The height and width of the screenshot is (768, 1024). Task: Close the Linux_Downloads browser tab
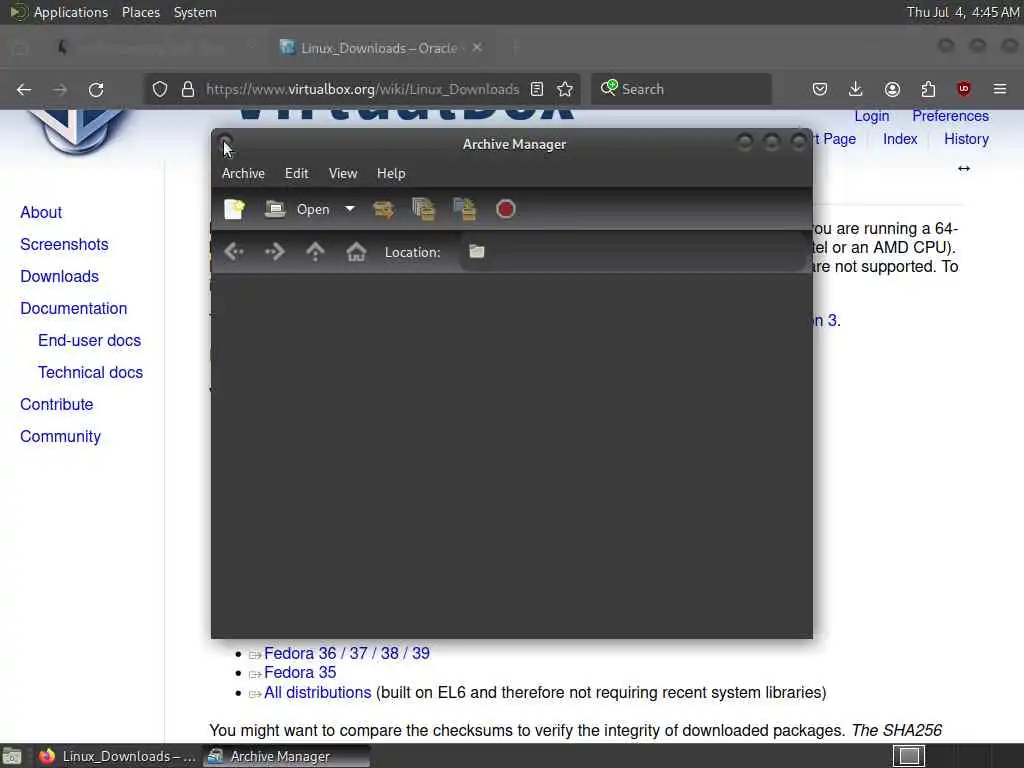click(477, 47)
